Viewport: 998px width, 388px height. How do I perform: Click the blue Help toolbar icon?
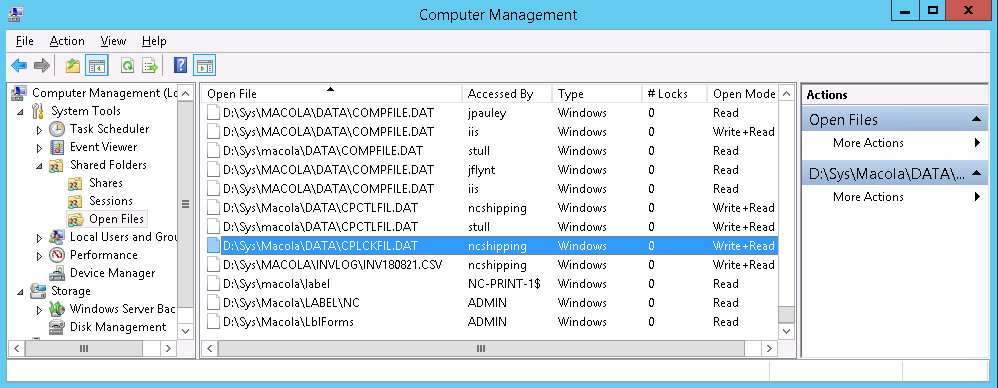coord(180,66)
